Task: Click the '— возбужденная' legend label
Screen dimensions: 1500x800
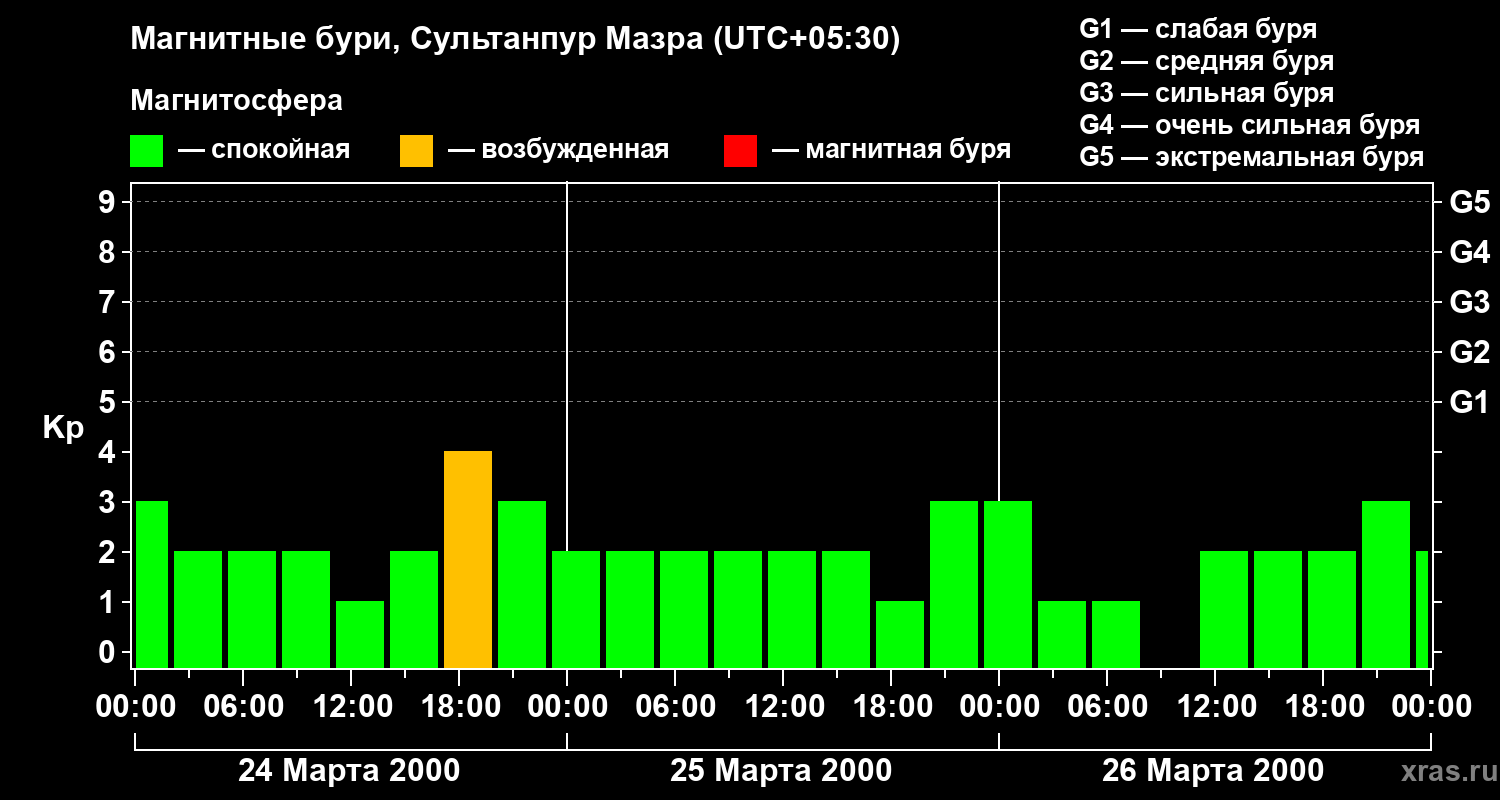Action: (x=558, y=150)
